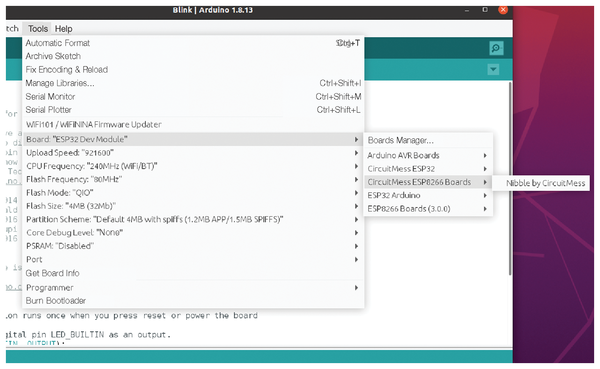Image resolution: width=600 pixels, height=369 pixels.
Task: Minimize the Arduino window
Action: (467, 10)
